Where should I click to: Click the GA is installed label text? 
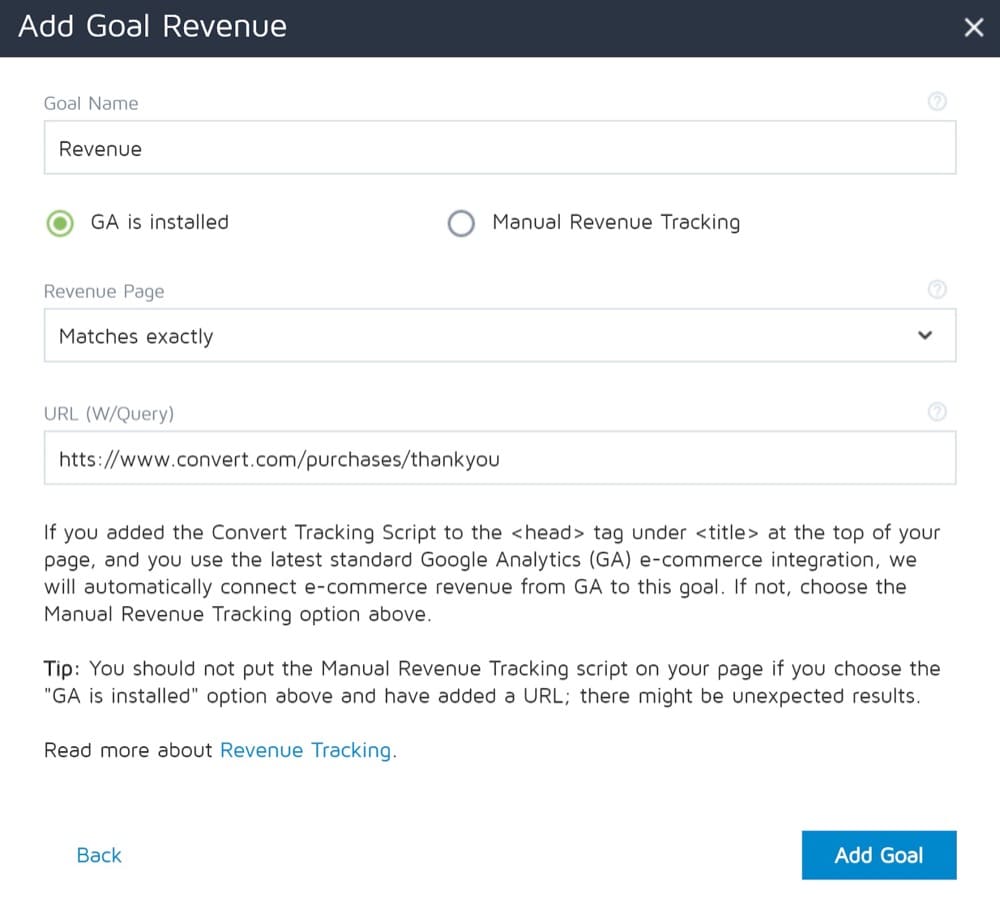click(x=160, y=222)
